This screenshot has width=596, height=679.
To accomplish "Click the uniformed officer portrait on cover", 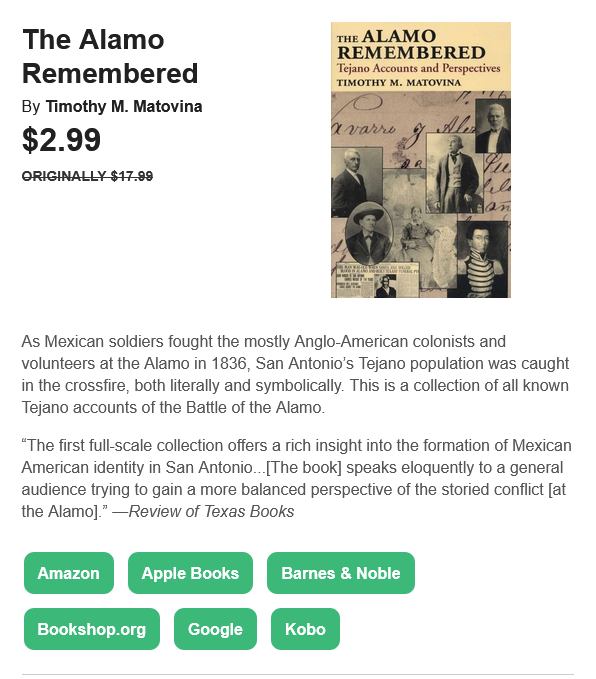I will 482,259.
